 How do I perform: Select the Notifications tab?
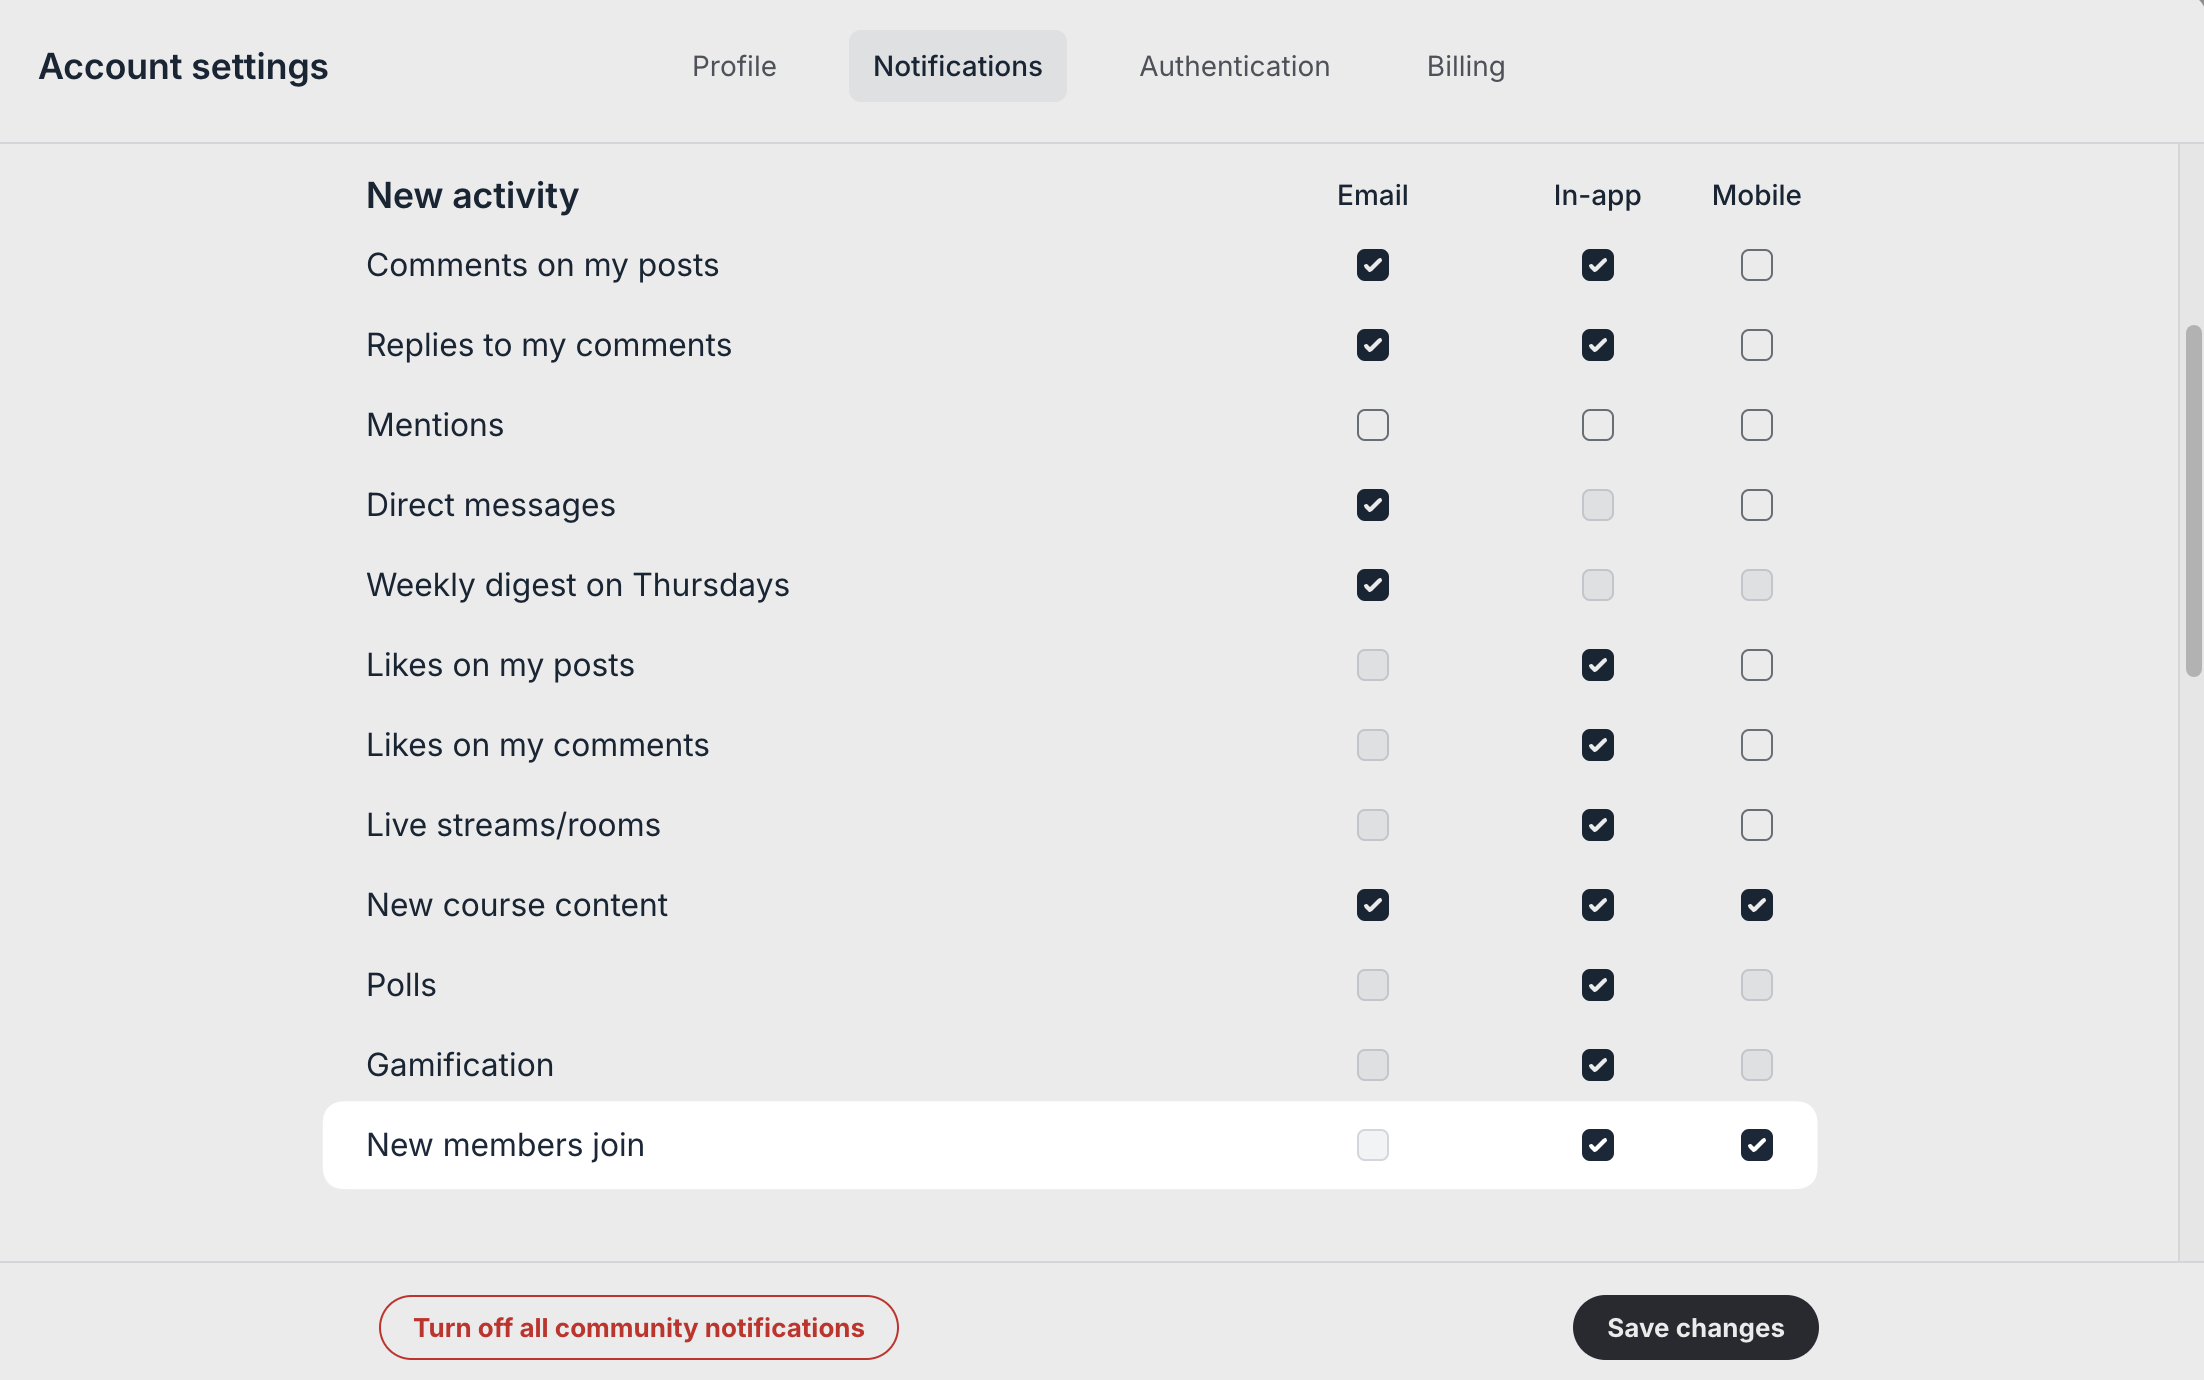(x=957, y=65)
